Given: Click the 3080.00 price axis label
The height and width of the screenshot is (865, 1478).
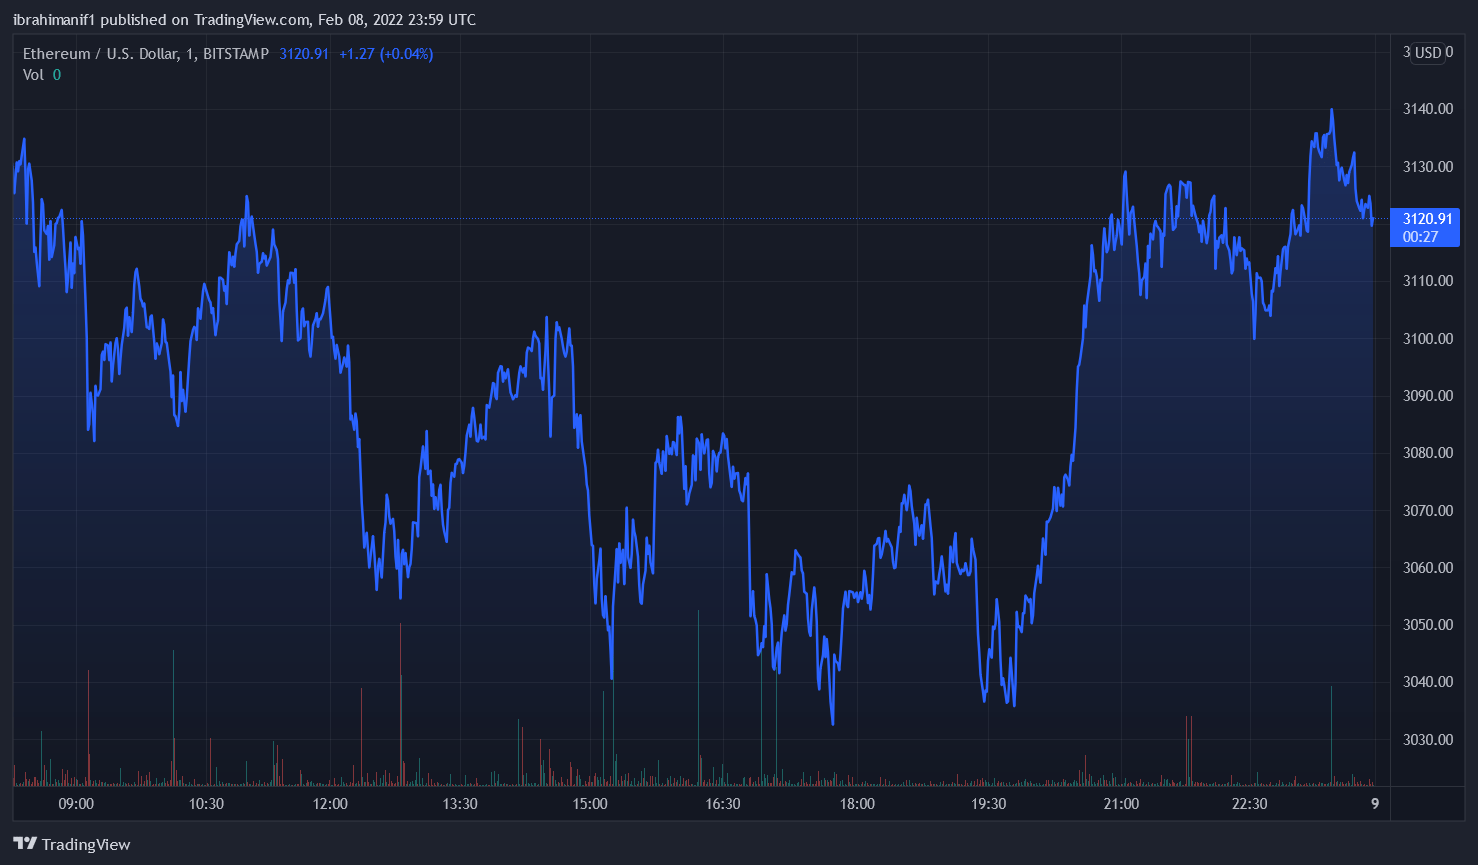Looking at the screenshot, I should (1428, 453).
